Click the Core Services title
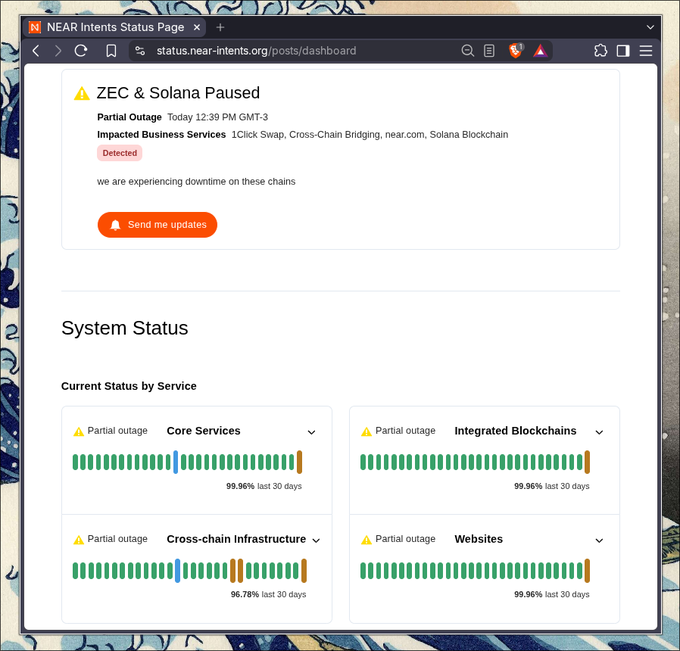The height and width of the screenshot is (651, 680). tap(203, 431)
